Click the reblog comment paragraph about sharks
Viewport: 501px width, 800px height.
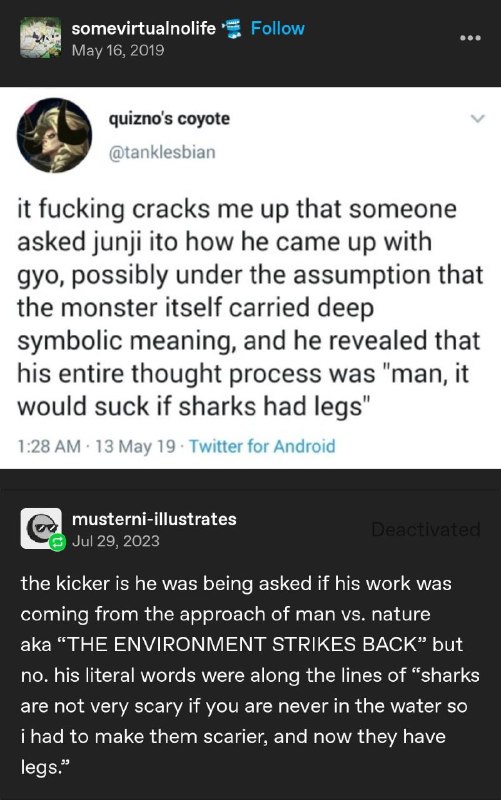tap(250, 675)
